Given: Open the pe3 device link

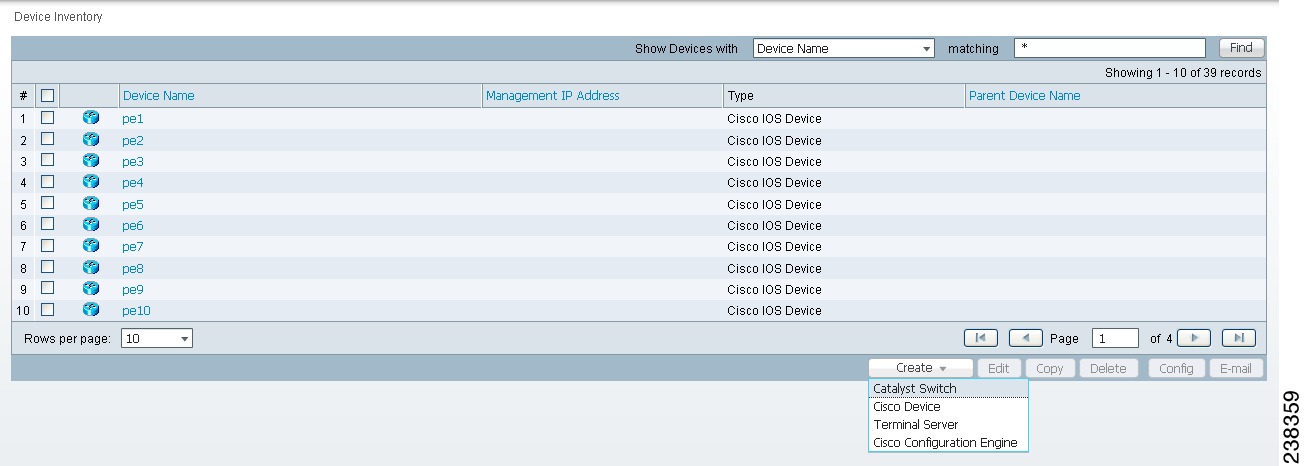Looking at the screenshot, I should tap(133, 161).
